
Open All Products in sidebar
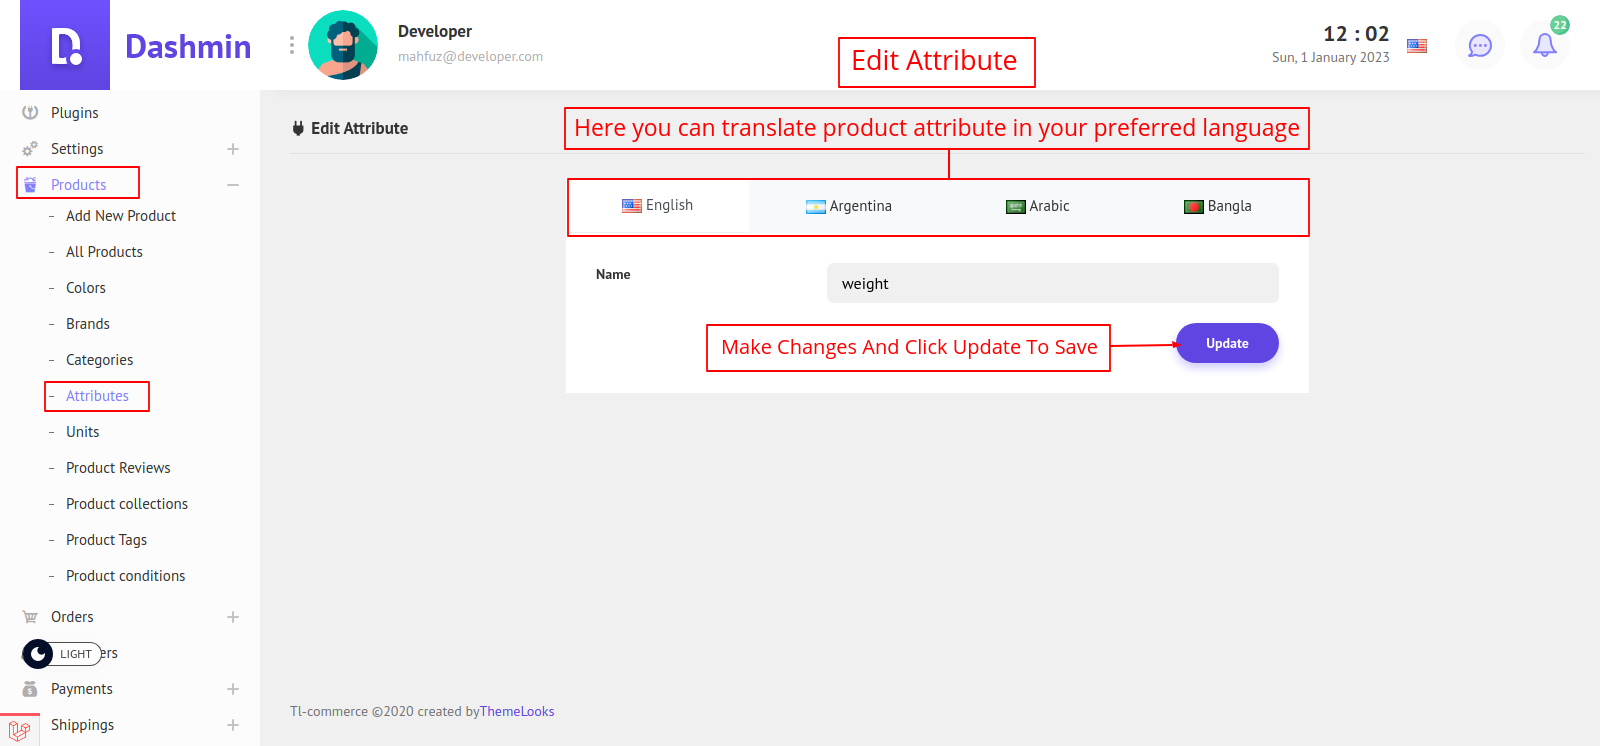[x=104, y=252]
